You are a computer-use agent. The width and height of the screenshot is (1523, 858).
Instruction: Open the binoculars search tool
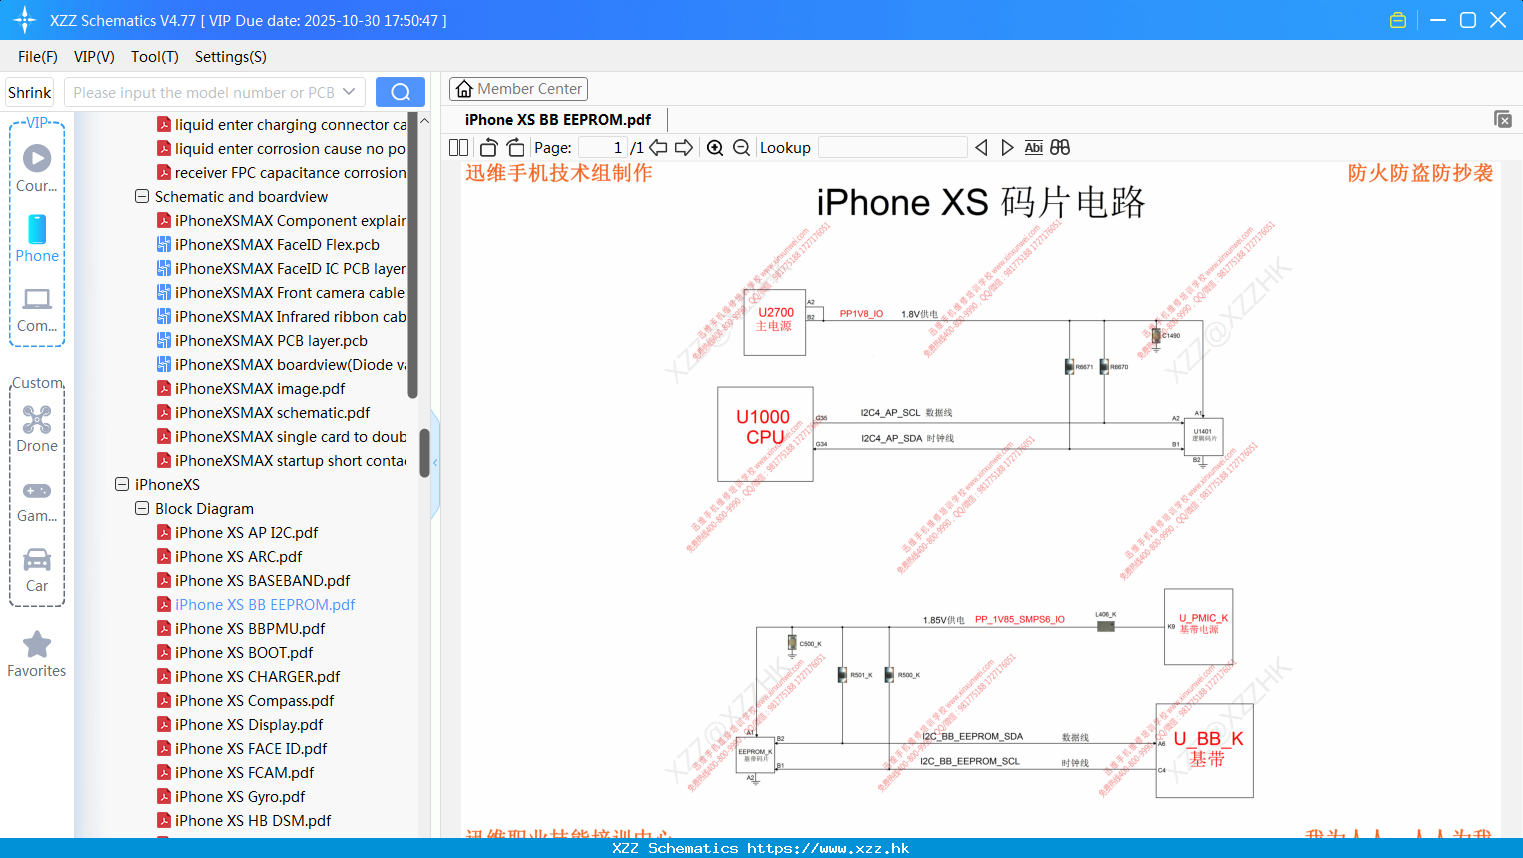tap(1060, 147)
